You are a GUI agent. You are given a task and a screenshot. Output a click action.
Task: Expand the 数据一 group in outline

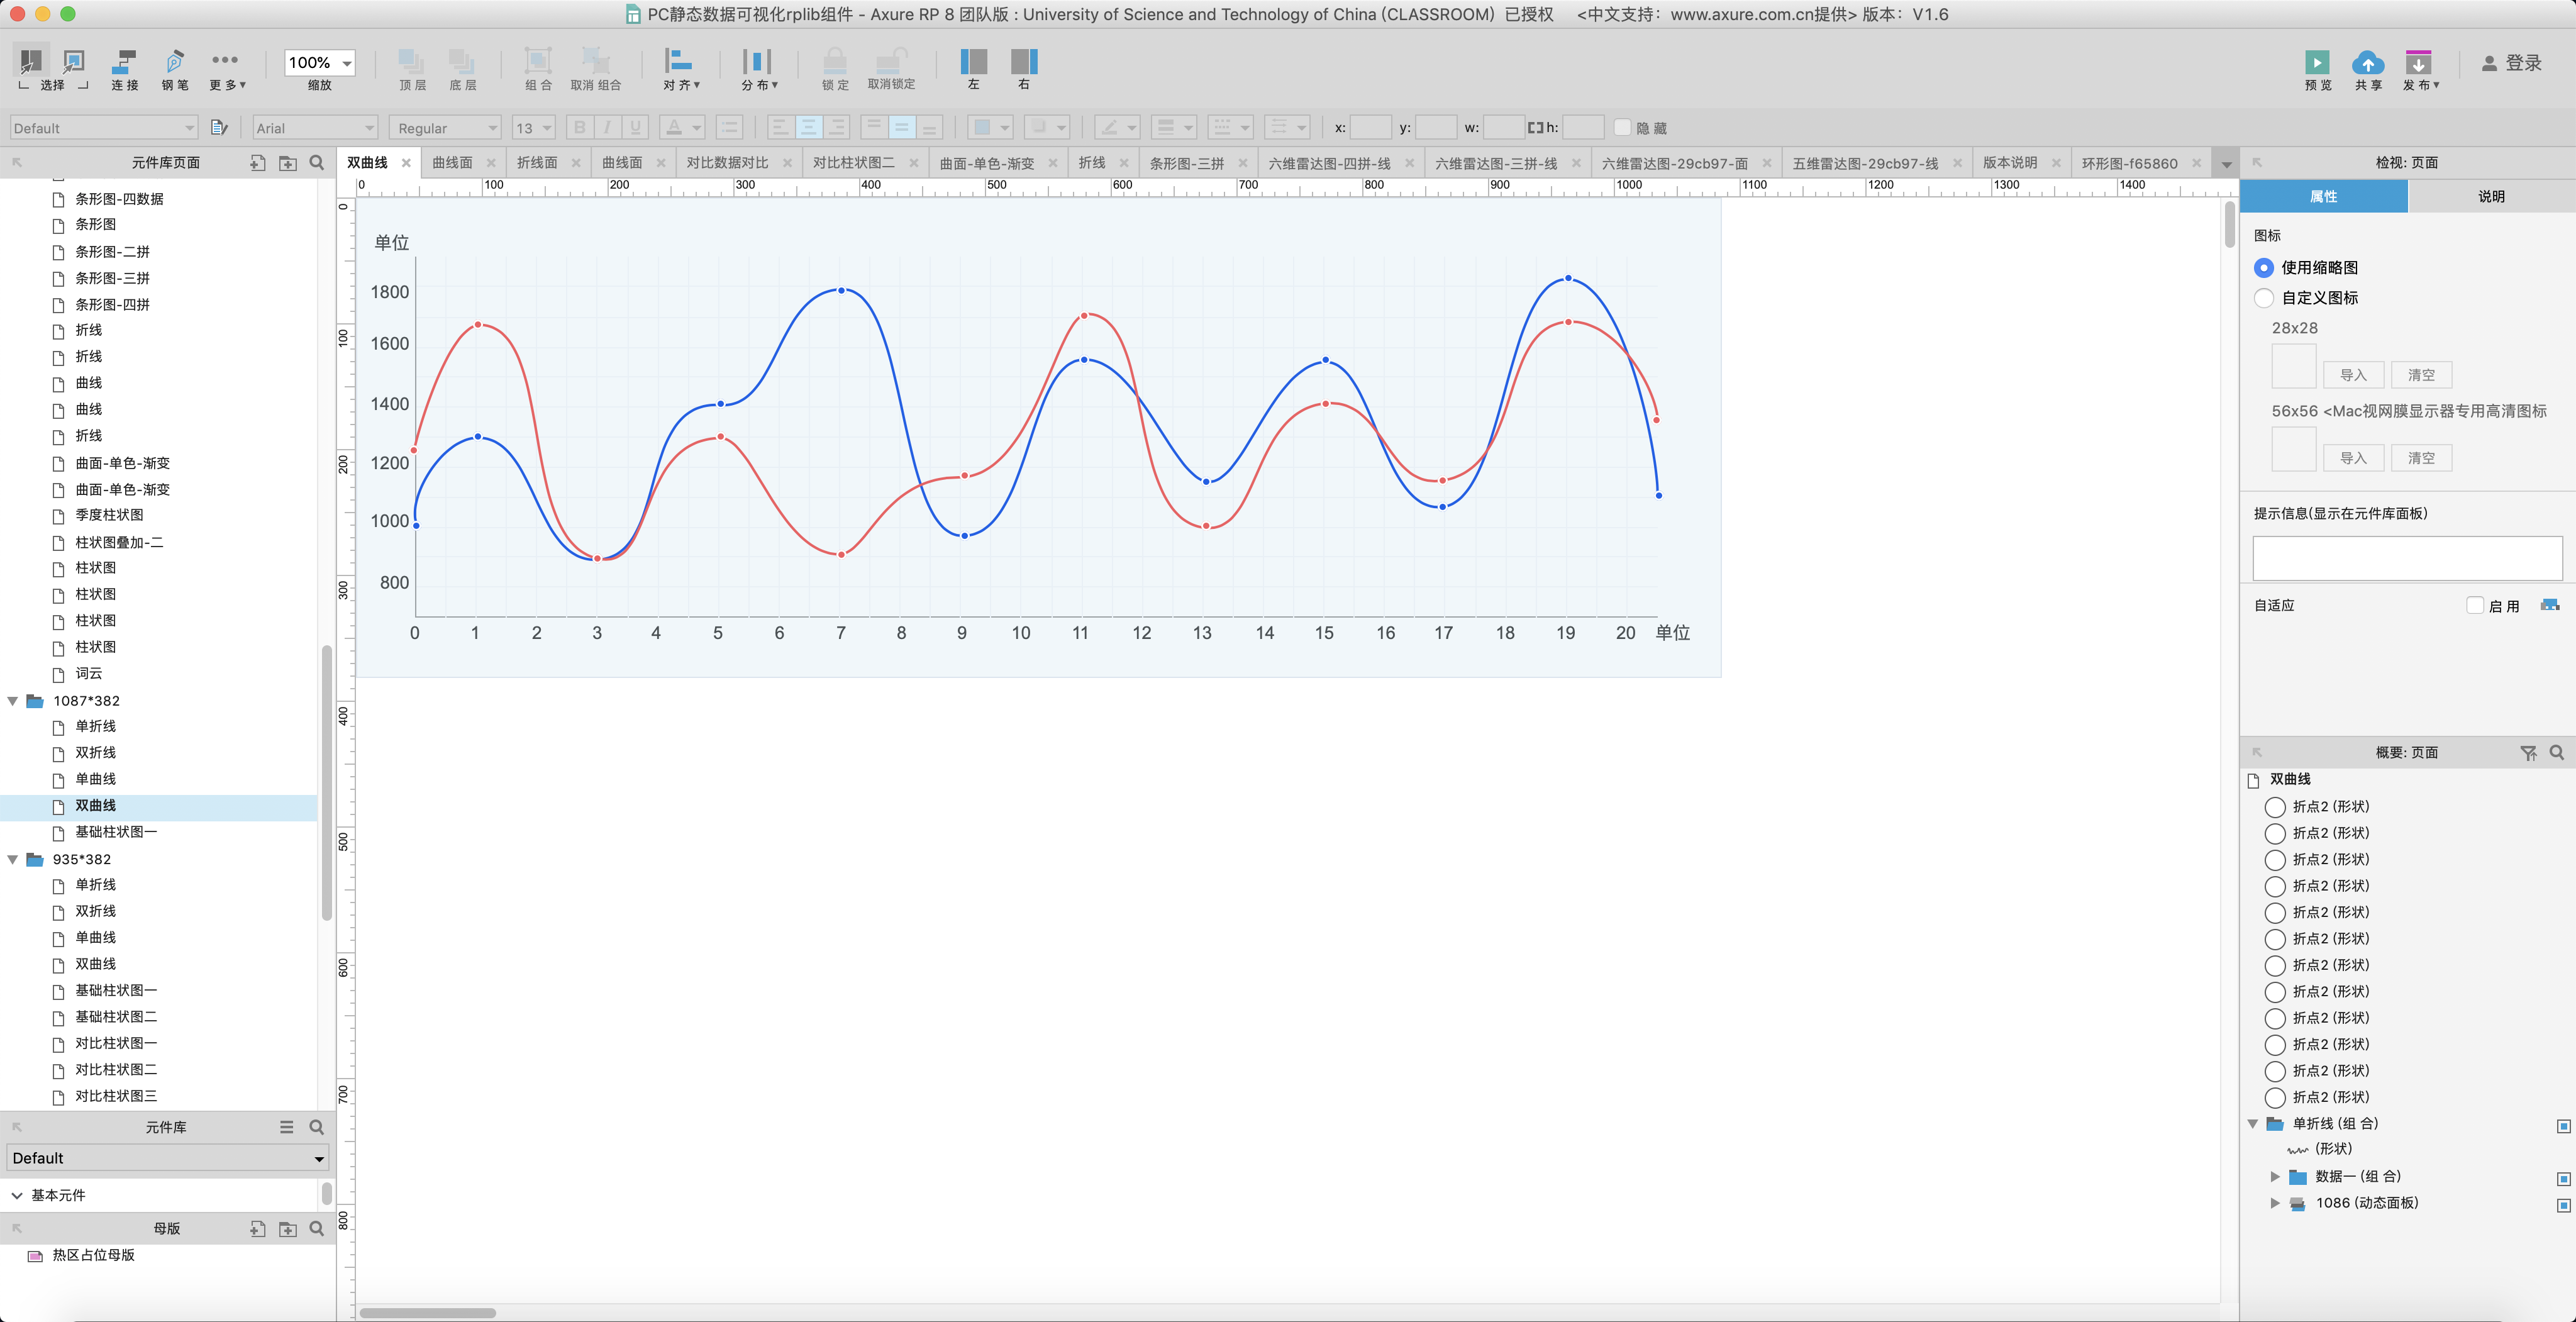2275,1177
